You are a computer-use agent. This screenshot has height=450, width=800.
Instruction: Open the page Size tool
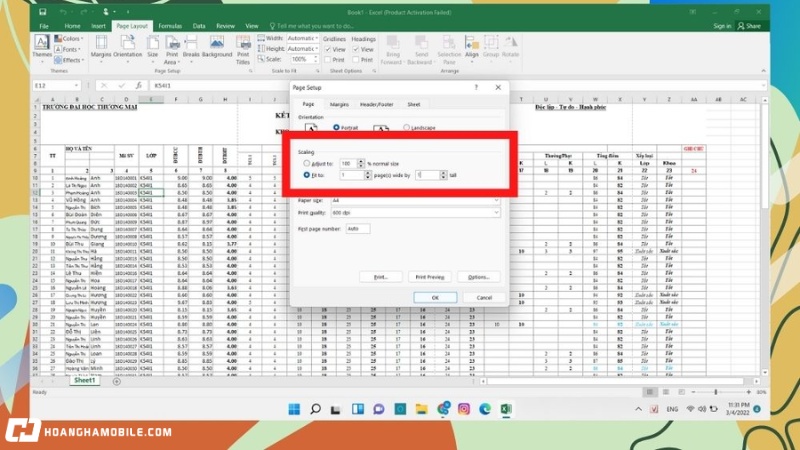153,47
